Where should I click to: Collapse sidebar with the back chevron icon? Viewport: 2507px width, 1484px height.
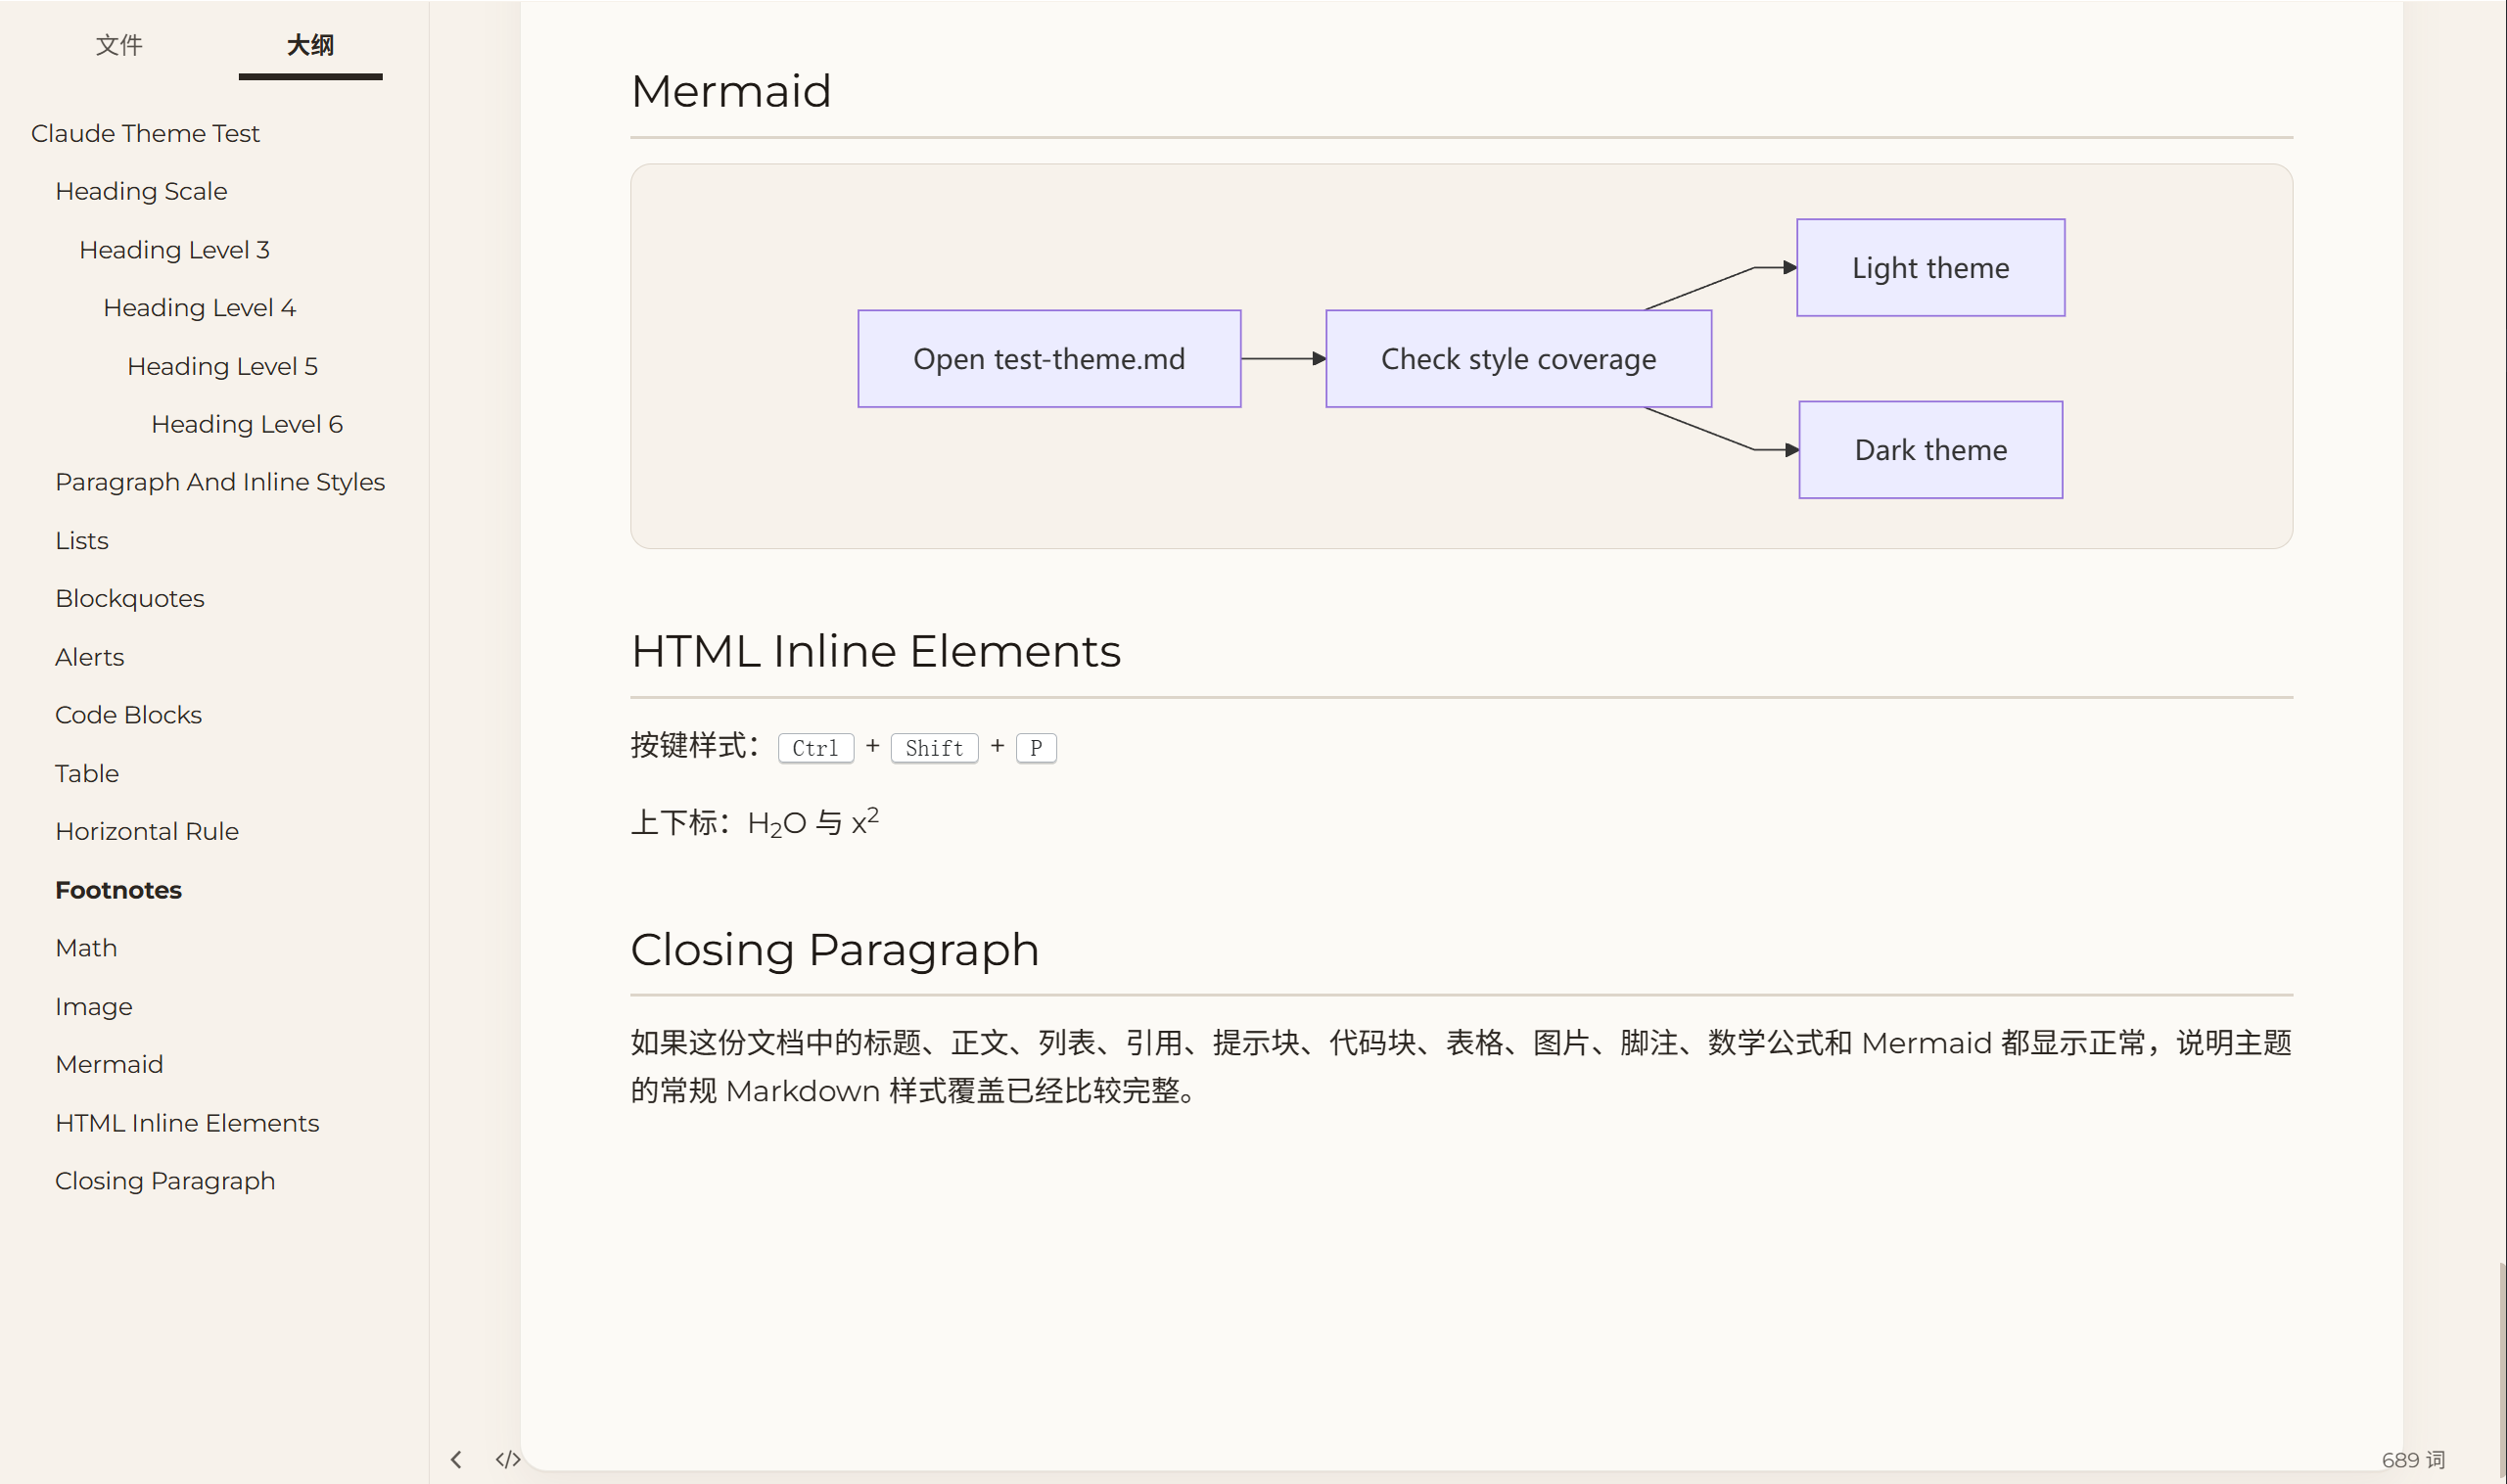tap(456, 1459)
